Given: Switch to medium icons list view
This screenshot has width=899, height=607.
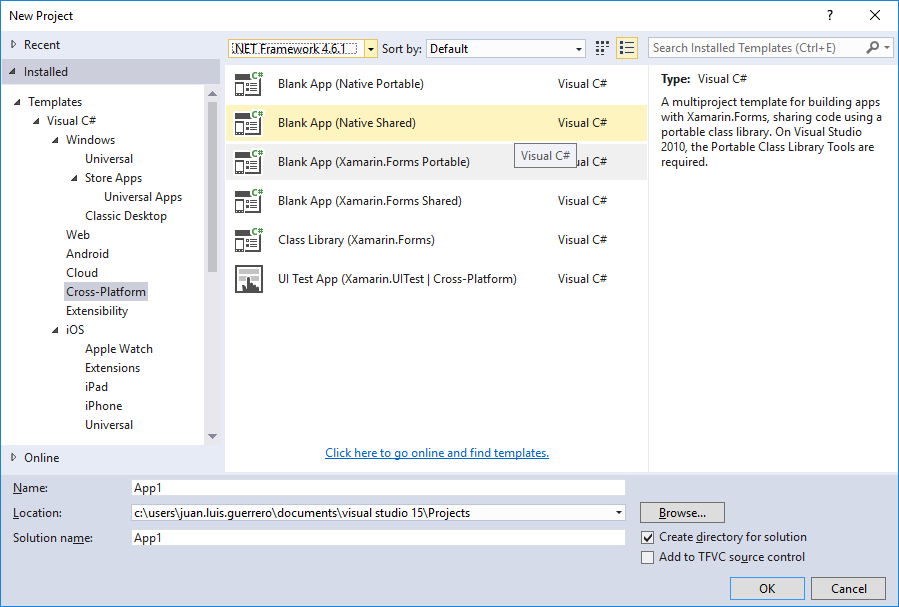Looking at the screenshot, I should point(627,48).
